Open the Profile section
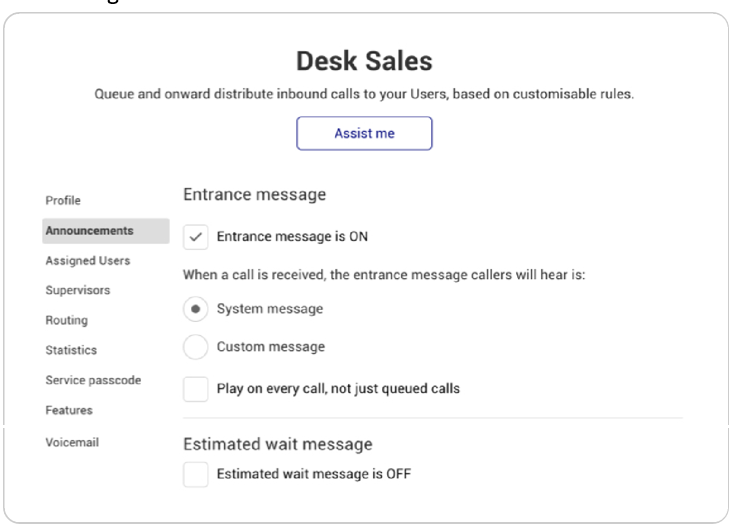The width and height of the screenshot is (740, 530). click(x=62, y=200)
